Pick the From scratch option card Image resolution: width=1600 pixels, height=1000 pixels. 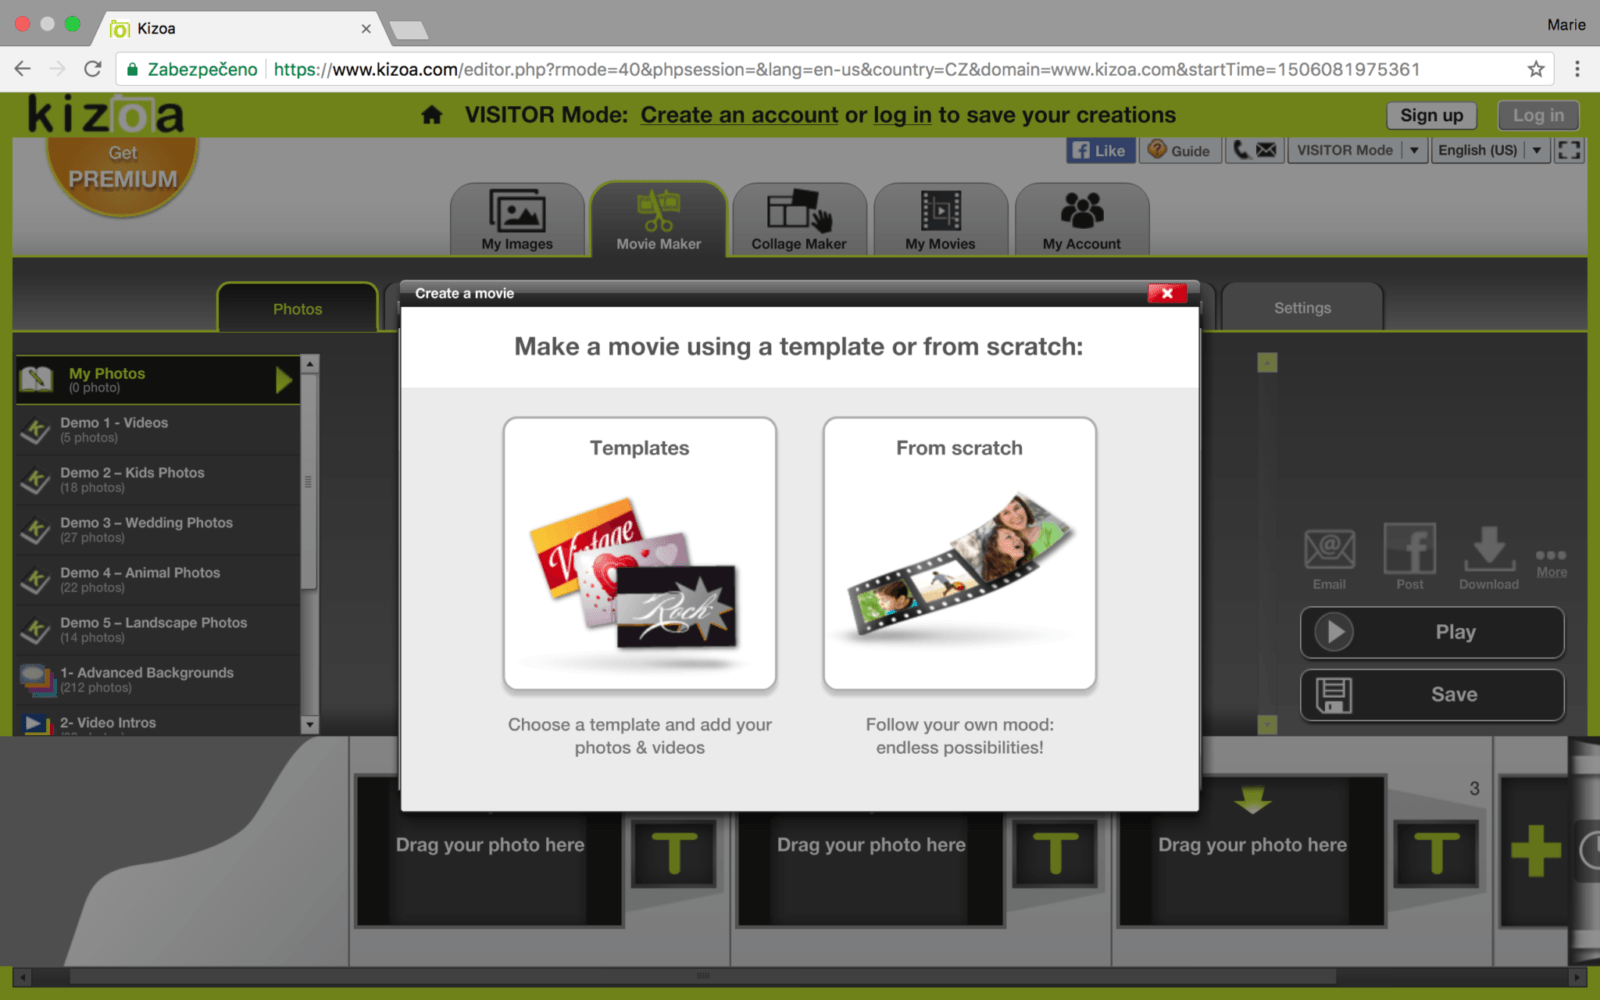[x=959, y=553]
